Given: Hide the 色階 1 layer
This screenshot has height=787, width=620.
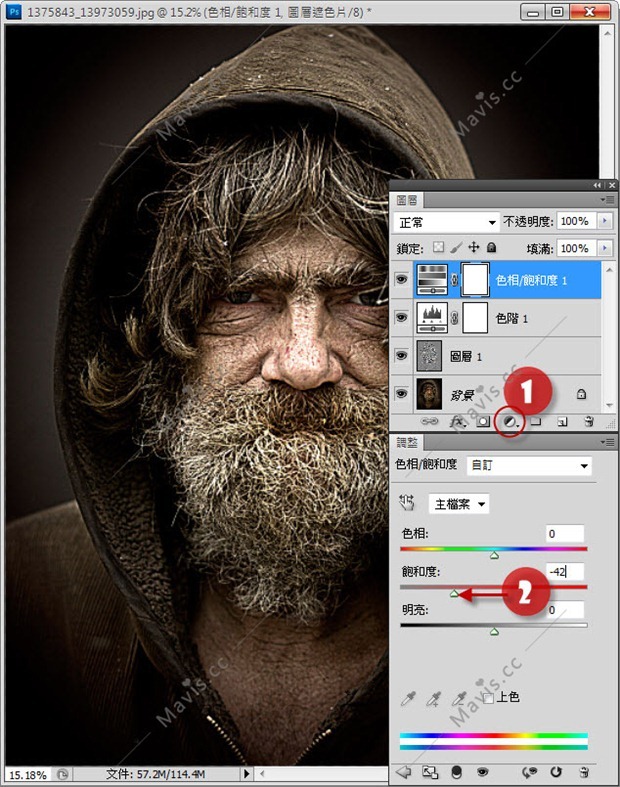Looking at the screenshot, I should [401, 317].
